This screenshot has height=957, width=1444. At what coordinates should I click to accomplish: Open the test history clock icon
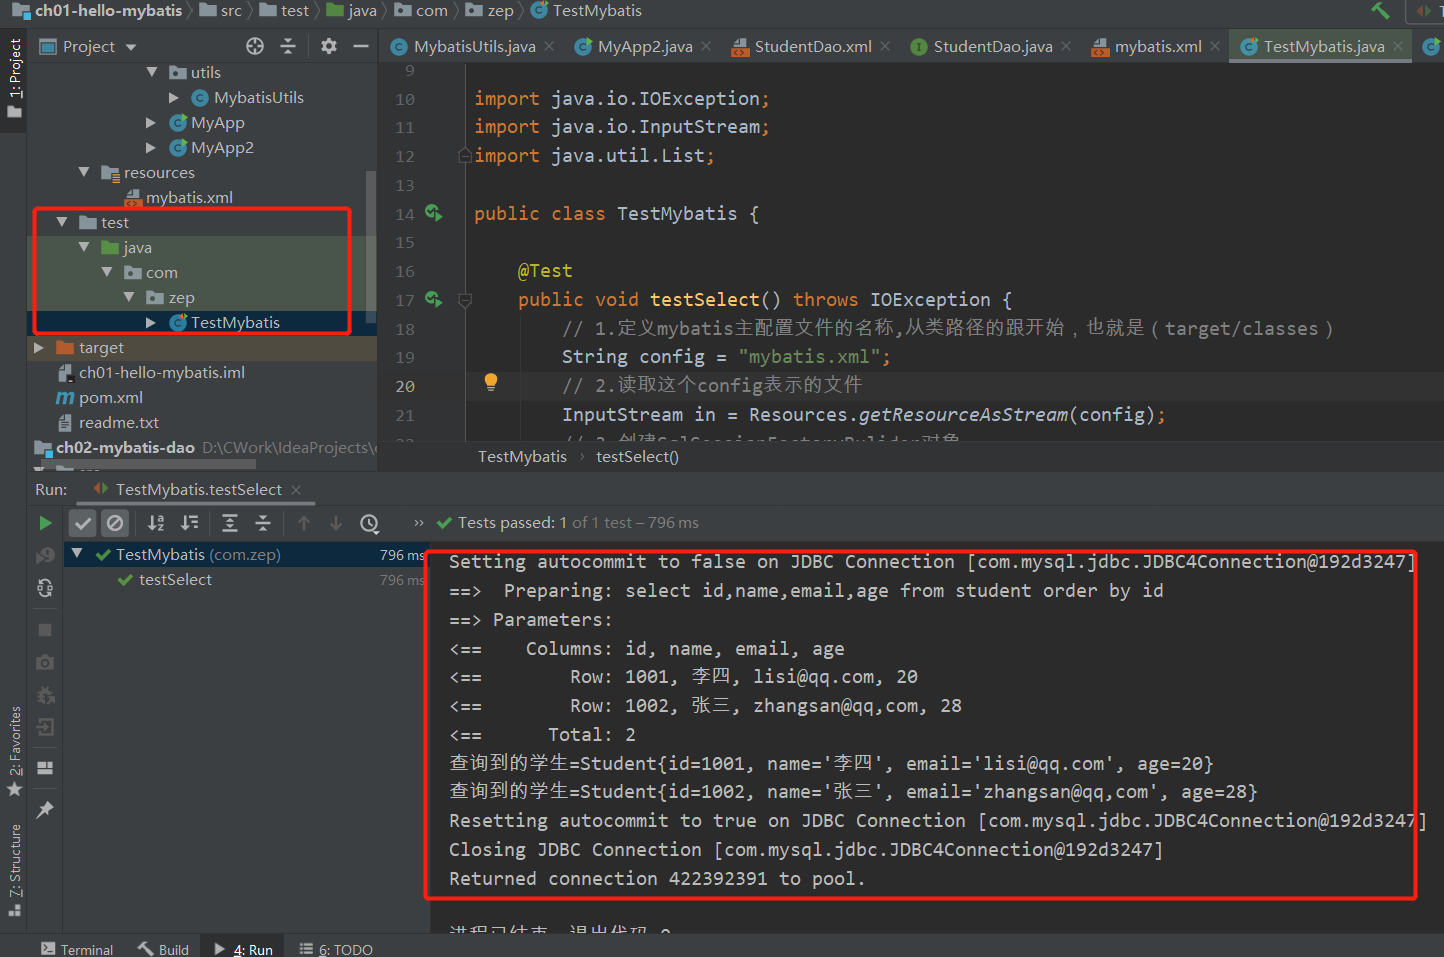(369, 523)
